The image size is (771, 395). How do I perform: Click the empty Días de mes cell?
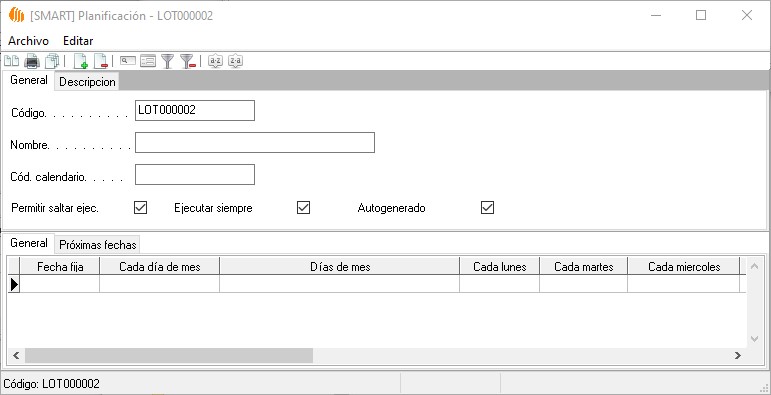[x=340, y=284]
